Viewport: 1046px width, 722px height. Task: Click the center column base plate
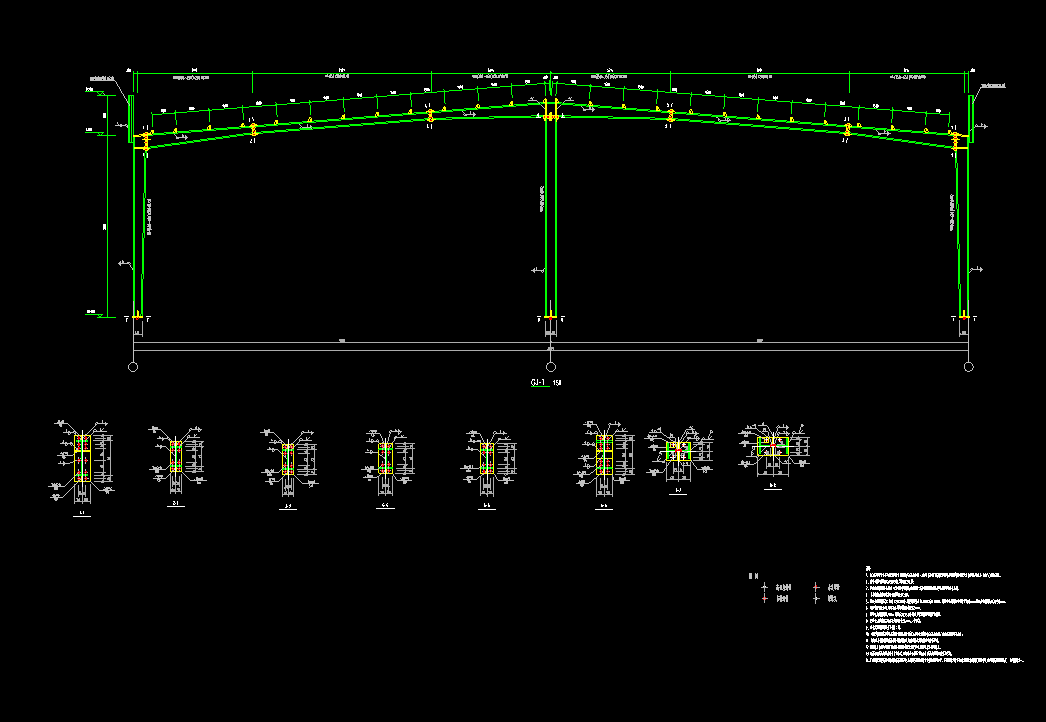tap(550, 318)
